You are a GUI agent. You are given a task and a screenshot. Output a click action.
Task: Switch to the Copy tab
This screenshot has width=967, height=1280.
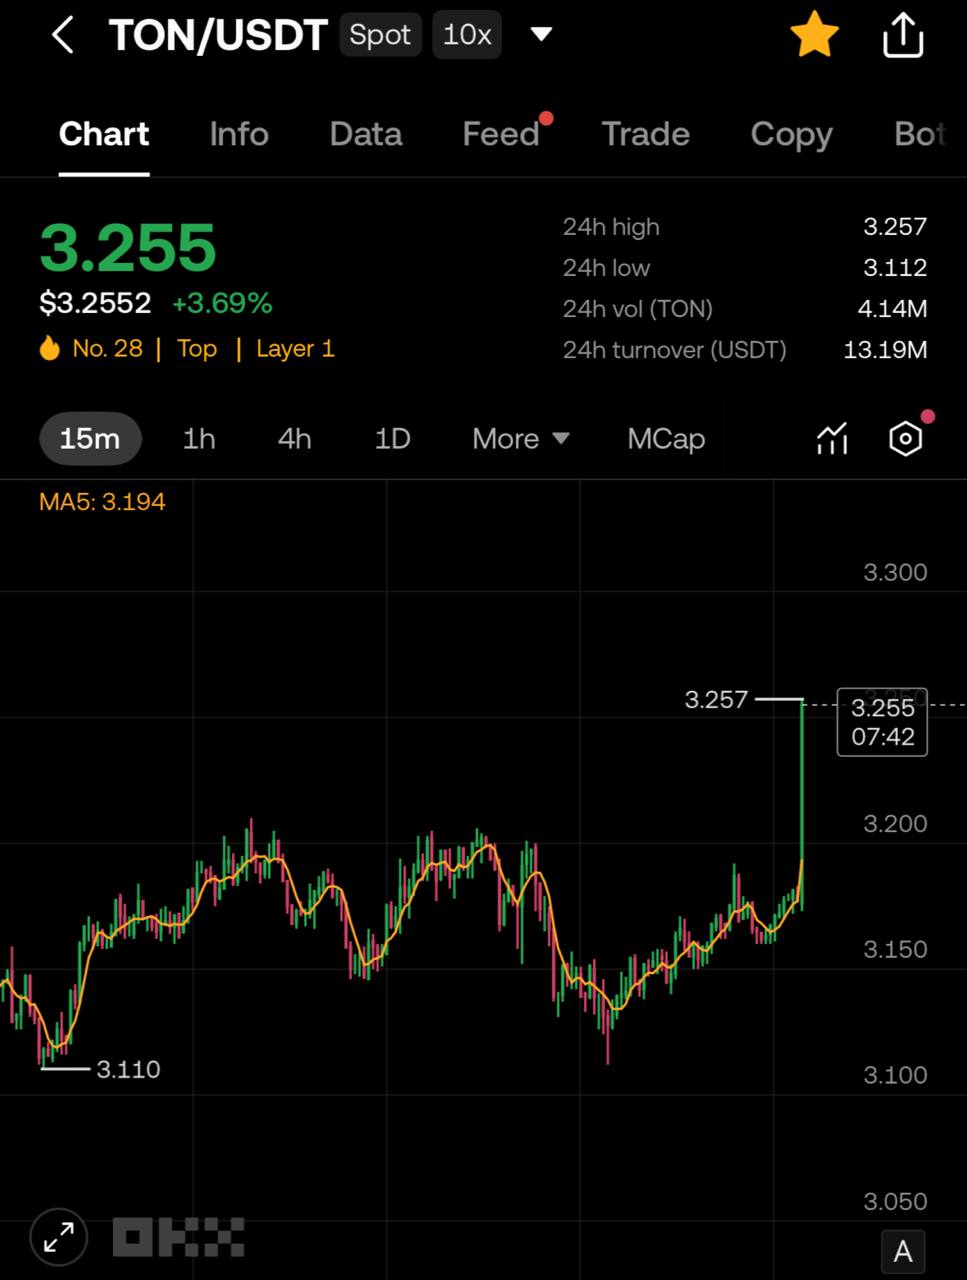(792, 135)
